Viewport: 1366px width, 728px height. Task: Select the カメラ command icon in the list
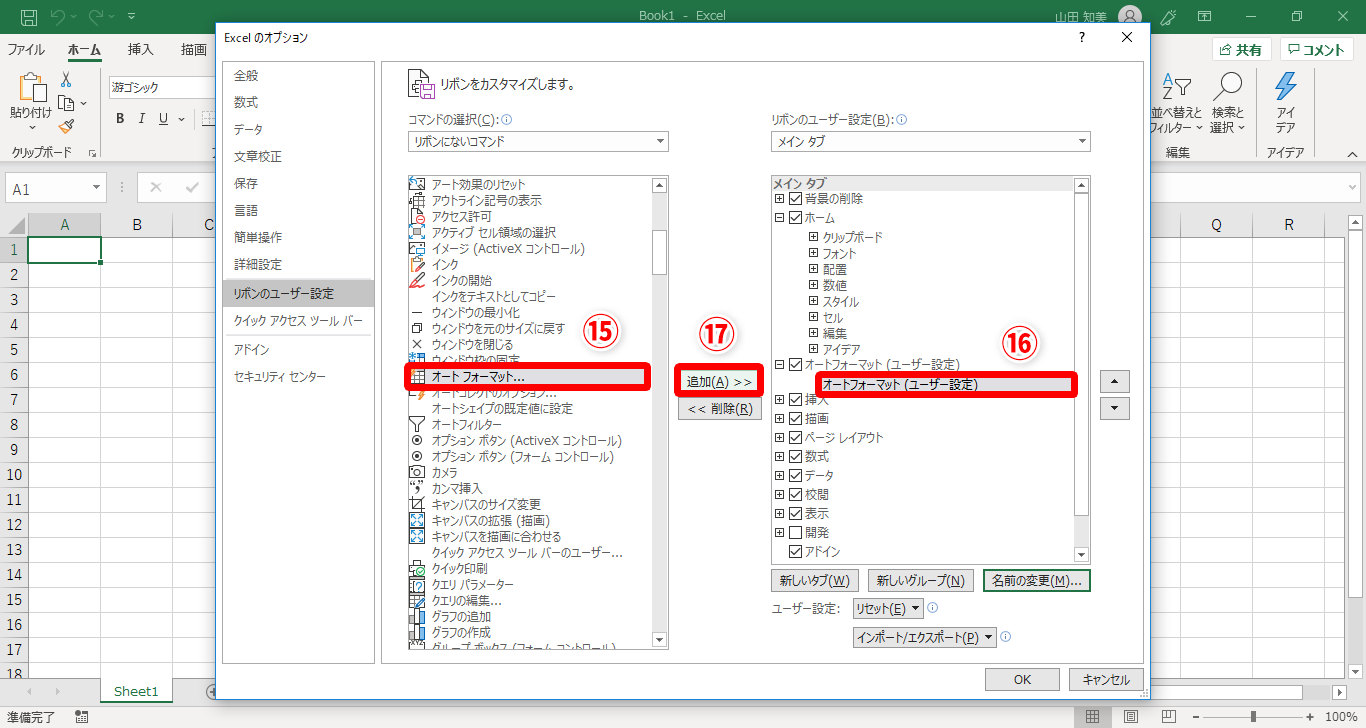[x=418, y=472]
